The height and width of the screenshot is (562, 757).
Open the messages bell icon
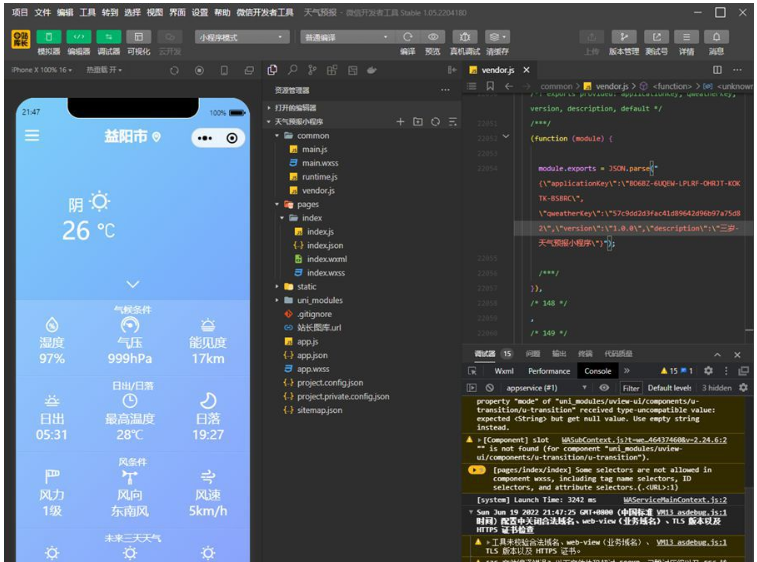pos(716,37)
